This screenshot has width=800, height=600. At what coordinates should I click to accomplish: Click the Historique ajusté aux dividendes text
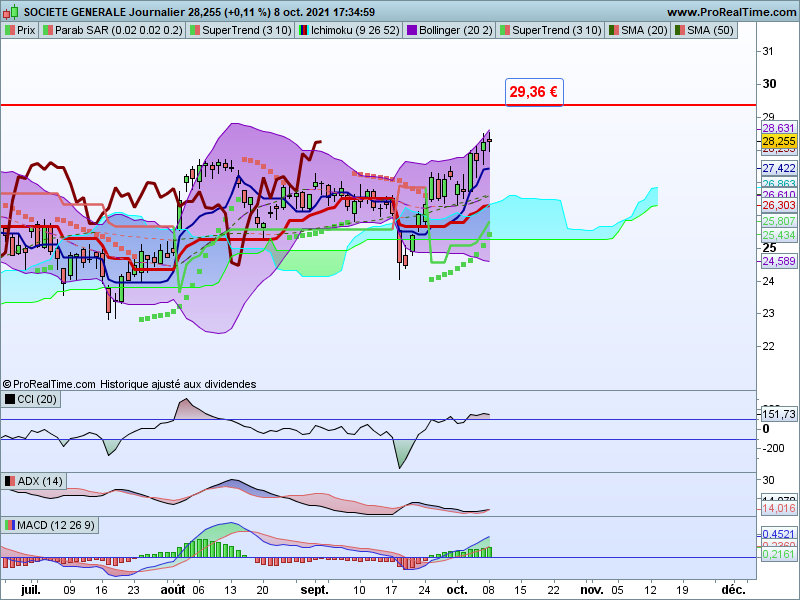(178, 384)
